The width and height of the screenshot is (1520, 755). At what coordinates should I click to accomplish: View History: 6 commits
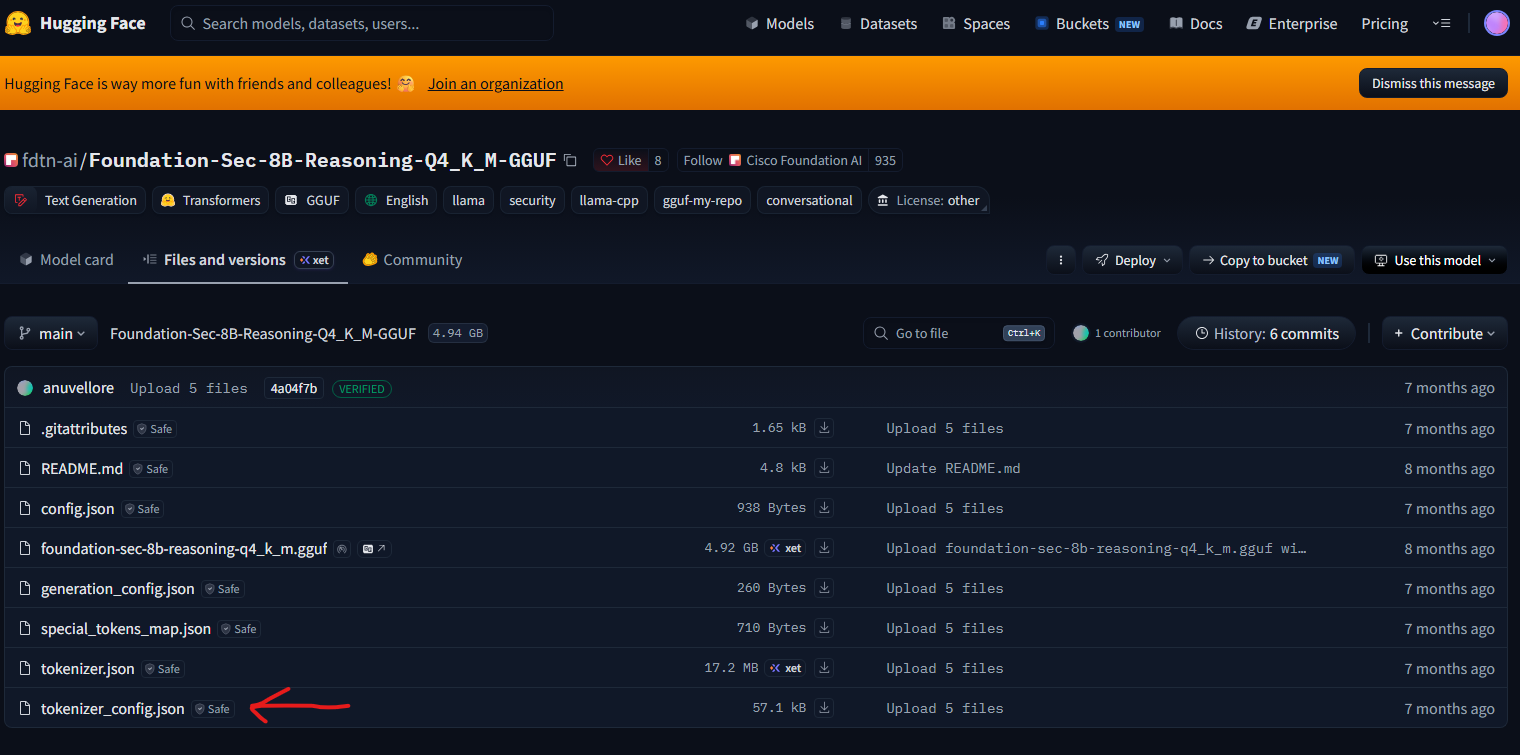click(1266, 334)
